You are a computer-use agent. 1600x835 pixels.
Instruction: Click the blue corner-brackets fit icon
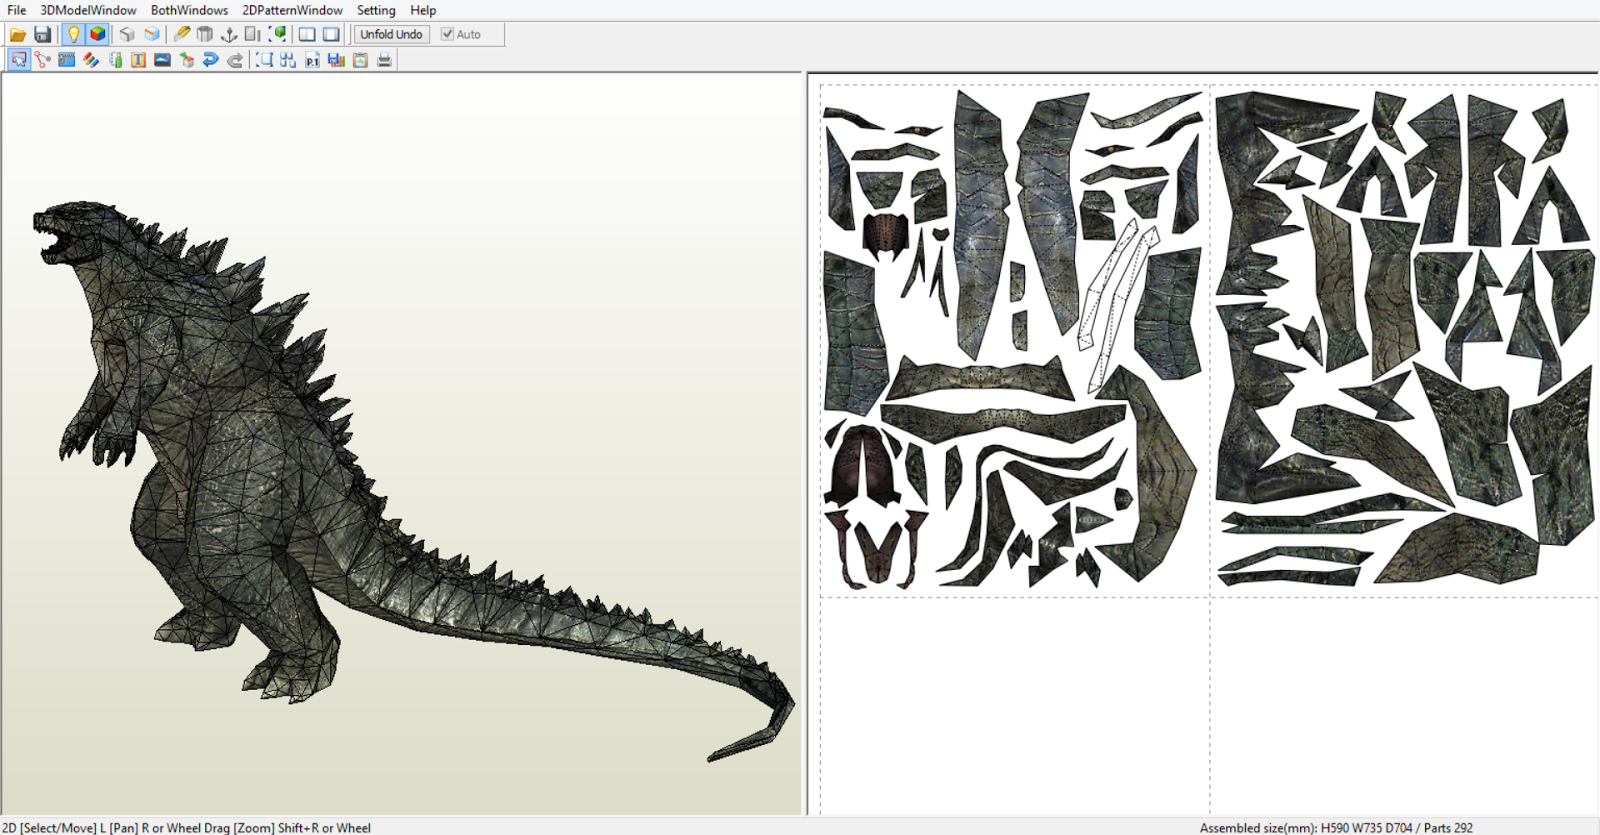pos(264,60)
